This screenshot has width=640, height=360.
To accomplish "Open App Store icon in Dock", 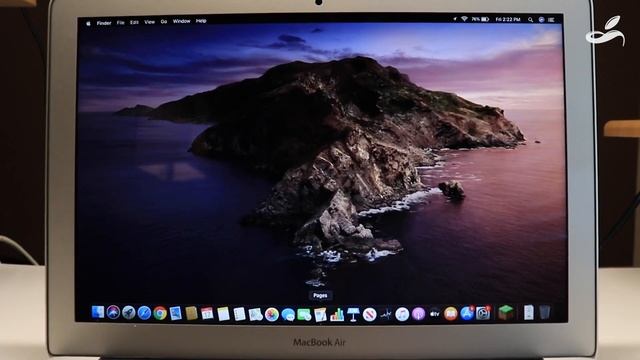I will tap(467, 313).
